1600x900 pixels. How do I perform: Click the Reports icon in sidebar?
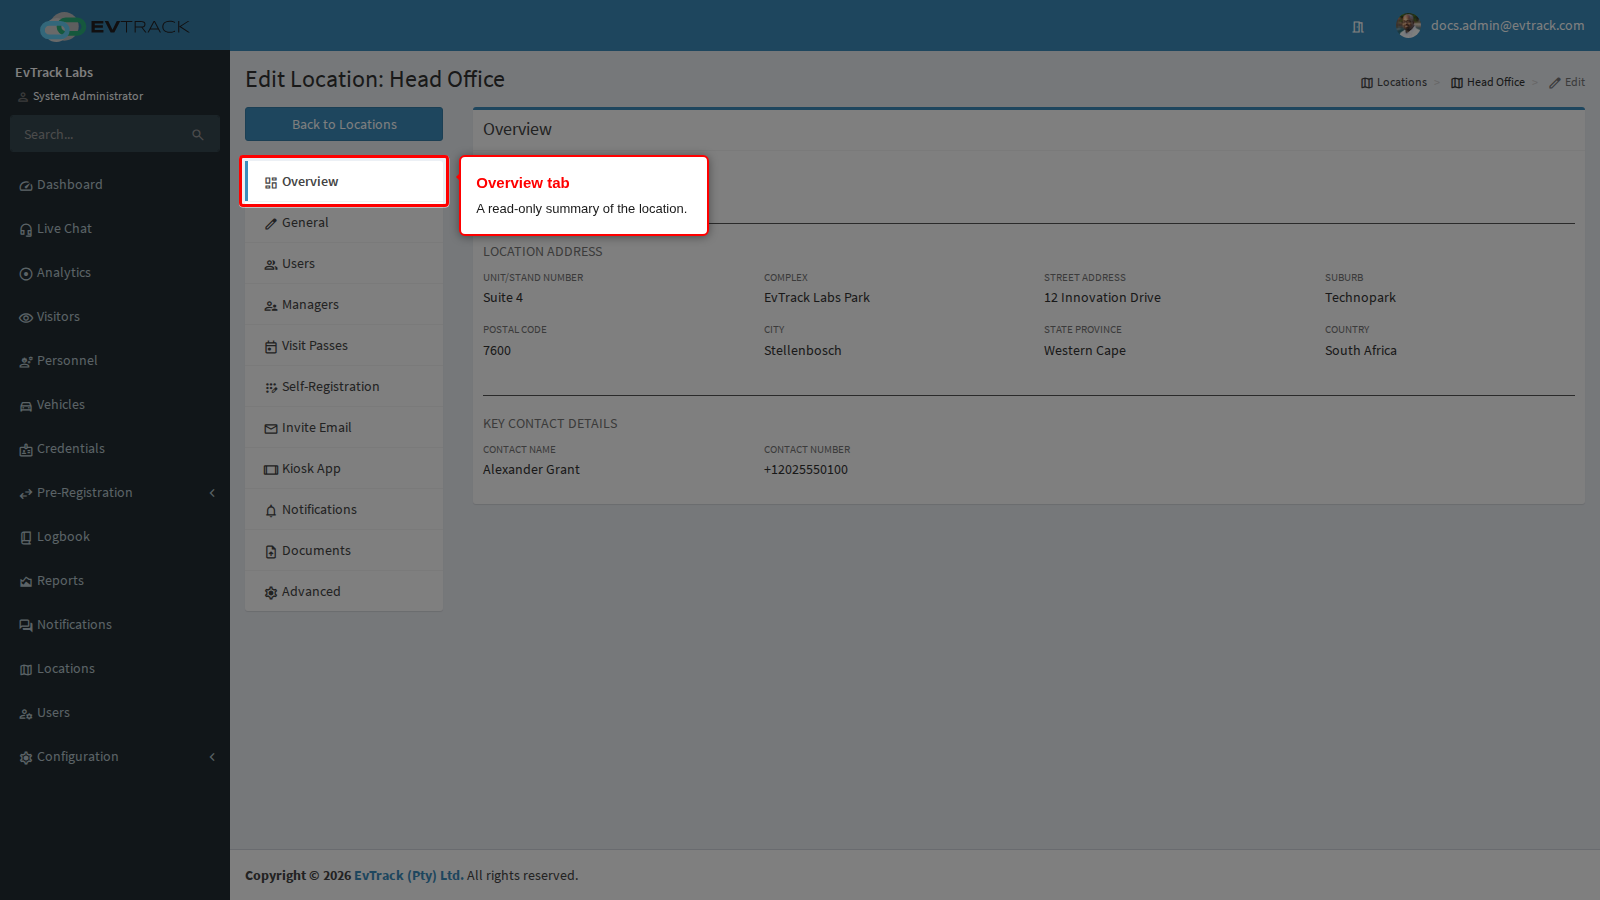click(x=26, y=582)
